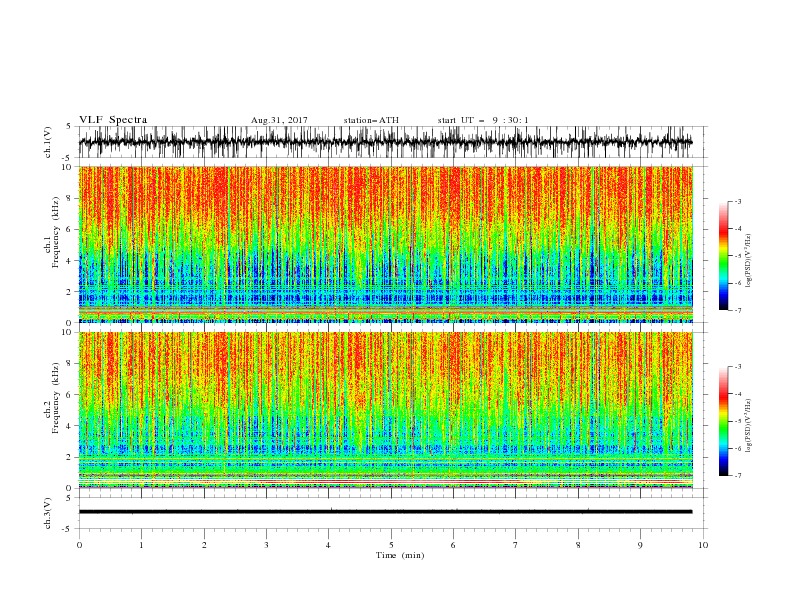This screenshot has width=792, height=612.
Task: Click time axis tick label '0'
Action: coord(79,545)
